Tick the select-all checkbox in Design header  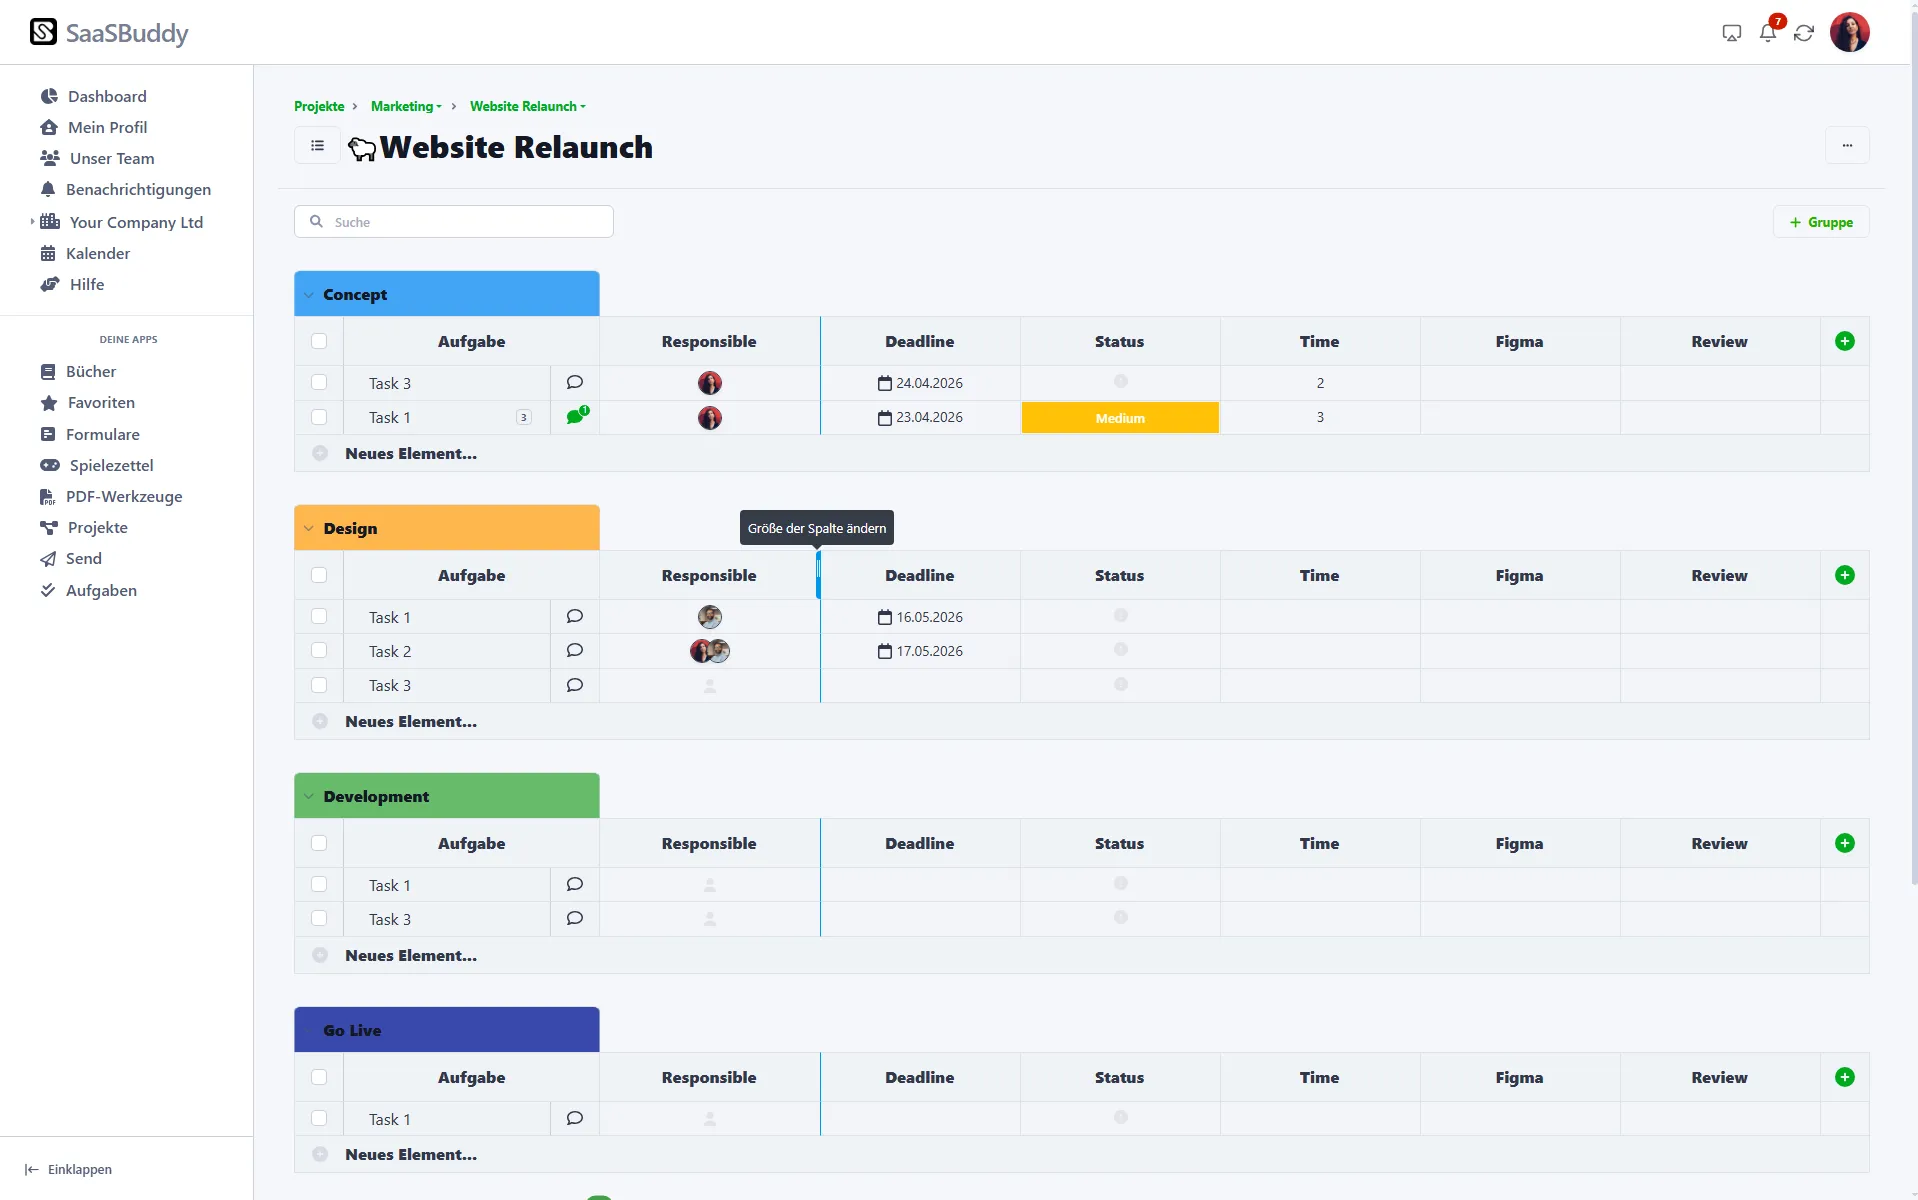pyautogui.click(x=319, y=575)
